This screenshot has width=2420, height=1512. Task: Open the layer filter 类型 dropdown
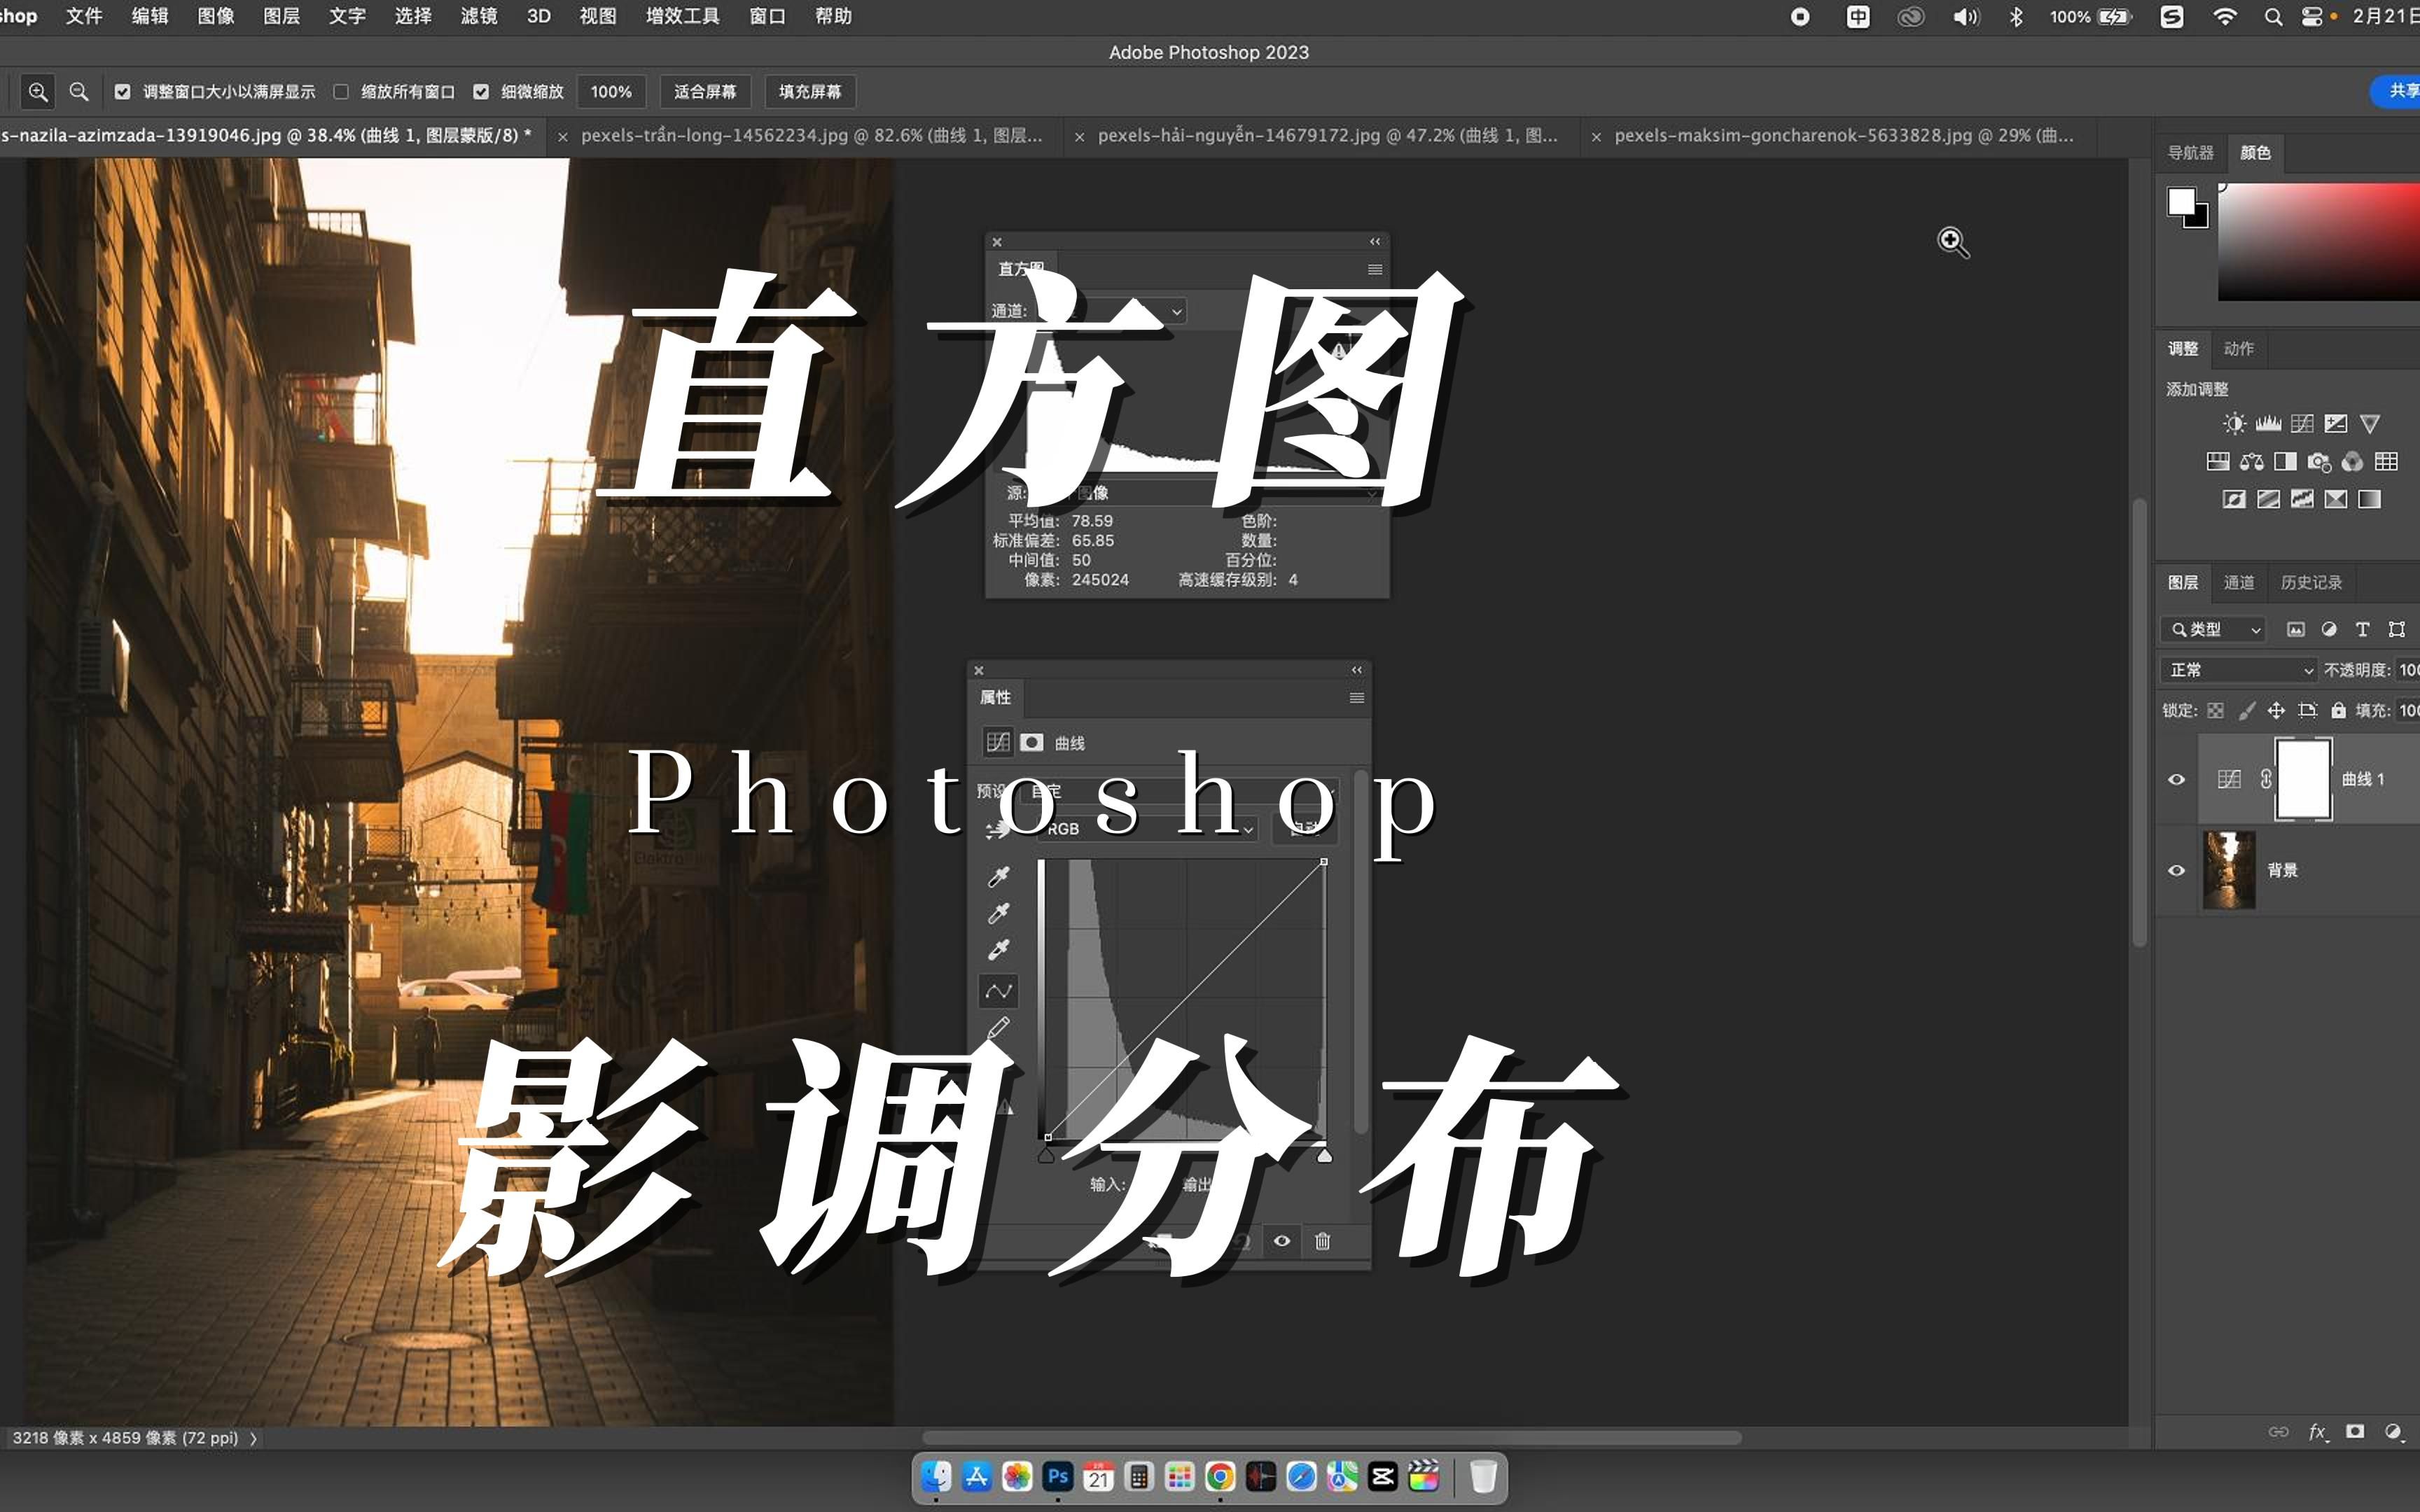click(x=2213, y=629)
